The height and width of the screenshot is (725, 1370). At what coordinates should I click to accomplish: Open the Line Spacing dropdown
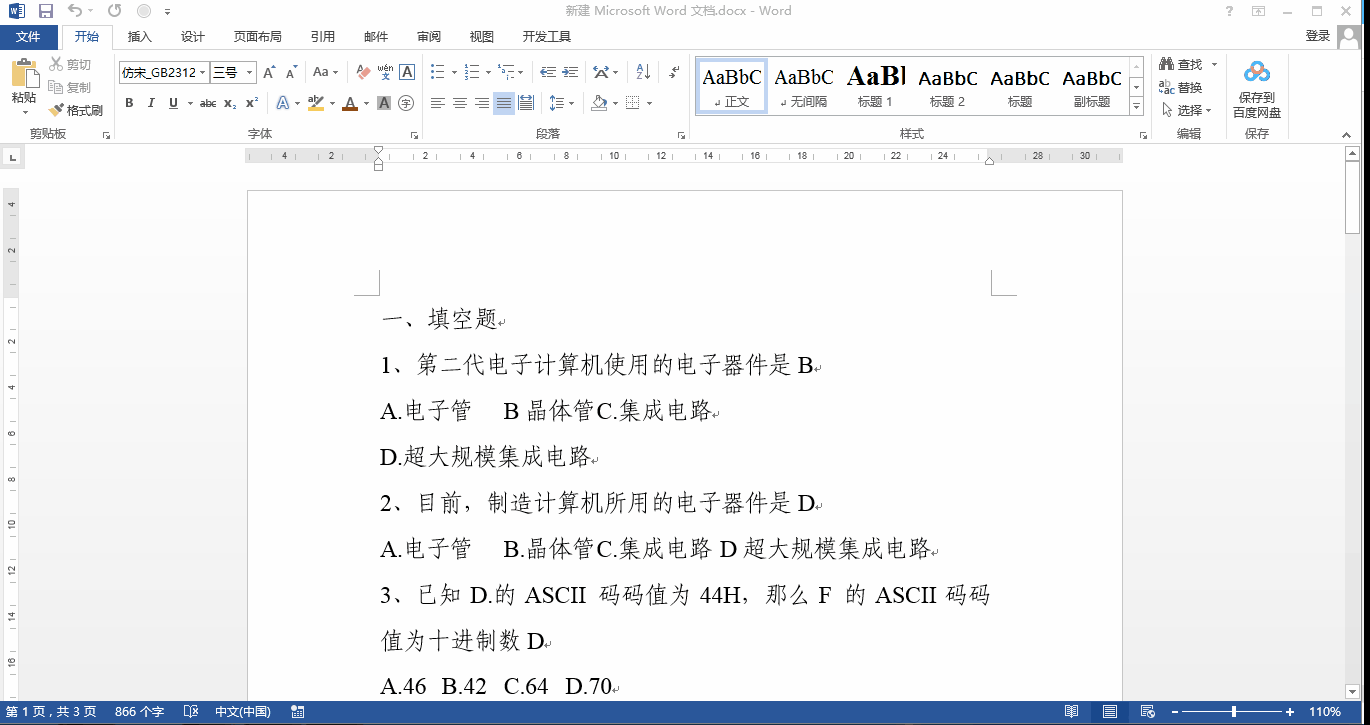tap(563, 103)
